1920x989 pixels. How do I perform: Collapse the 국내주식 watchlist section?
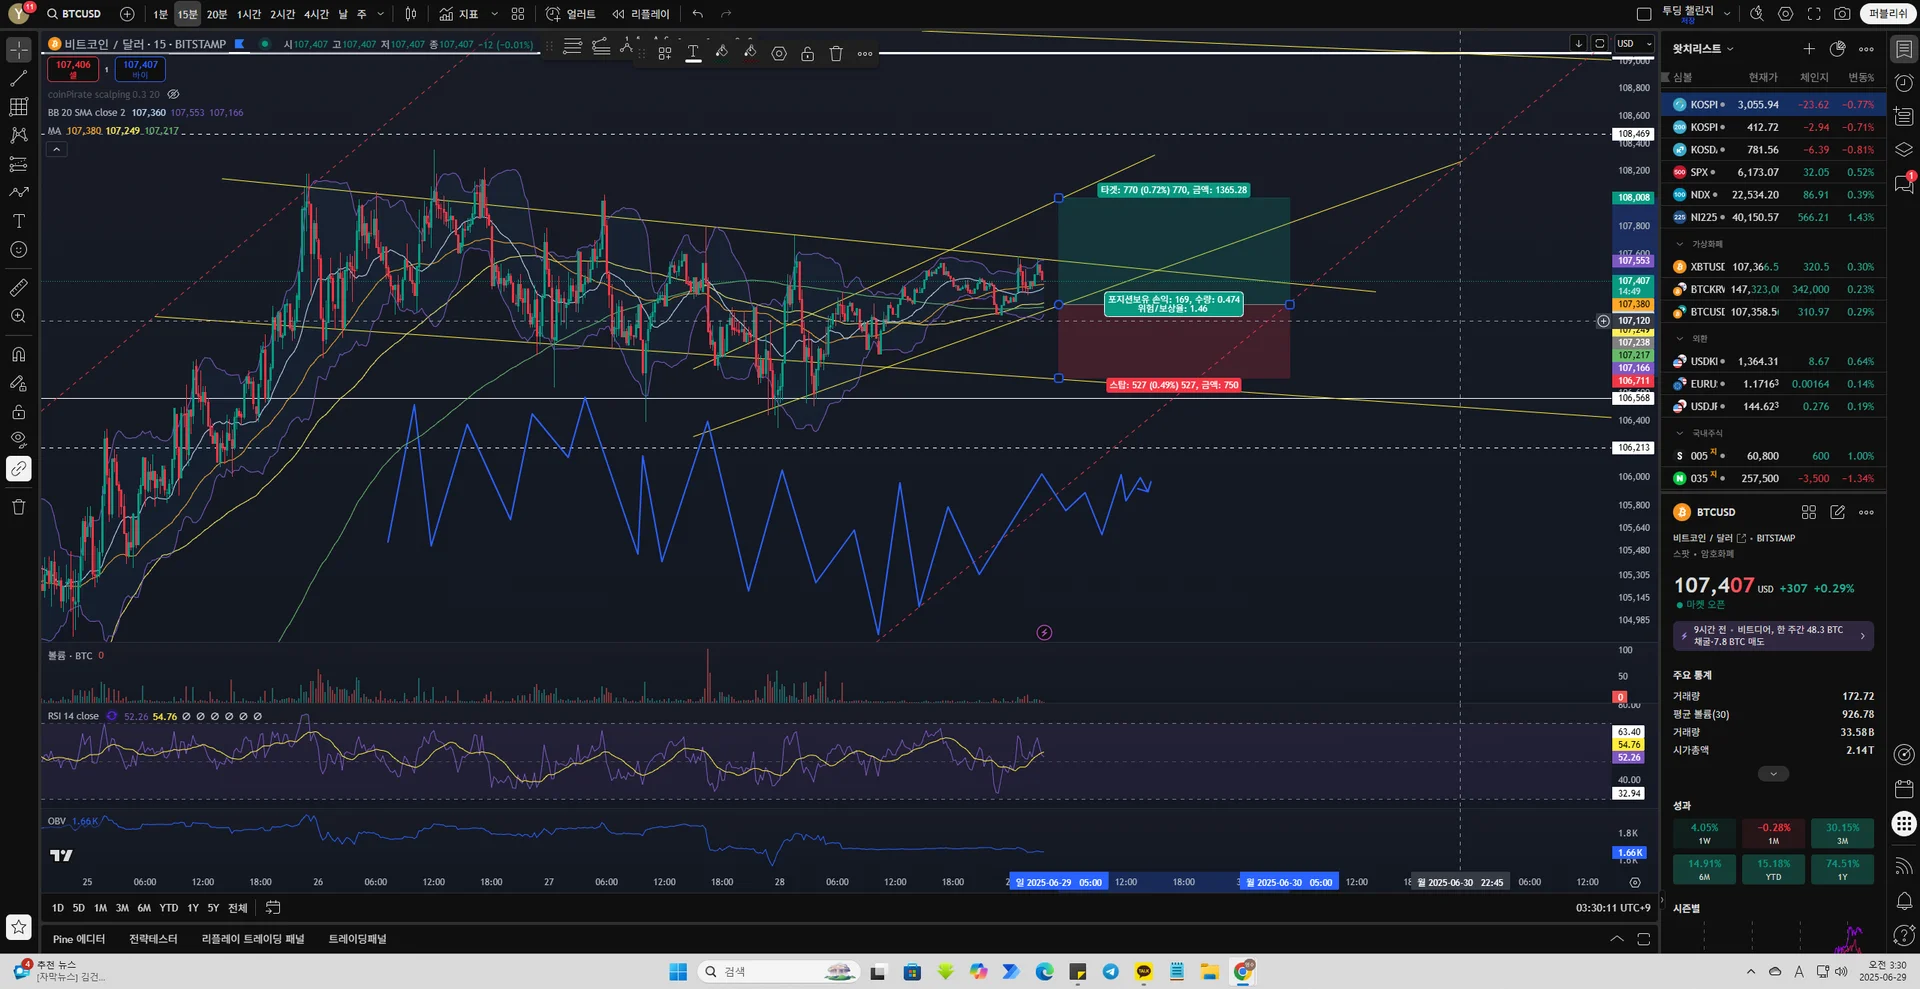pos(1680,434)
